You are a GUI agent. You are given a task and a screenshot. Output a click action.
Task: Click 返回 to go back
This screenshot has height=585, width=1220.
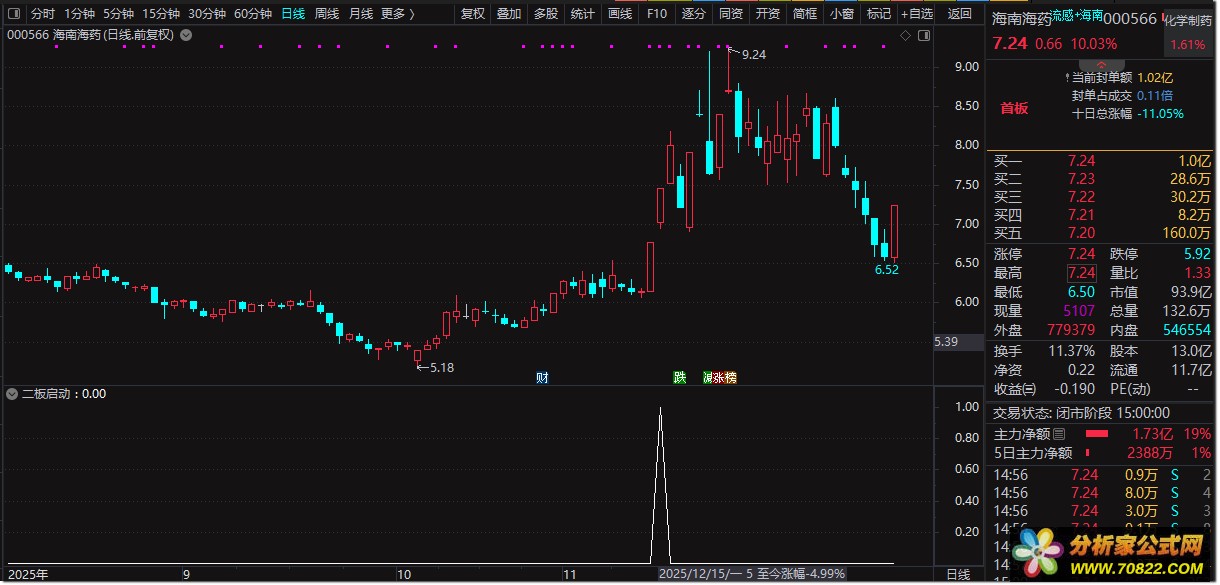pos(959,14)
